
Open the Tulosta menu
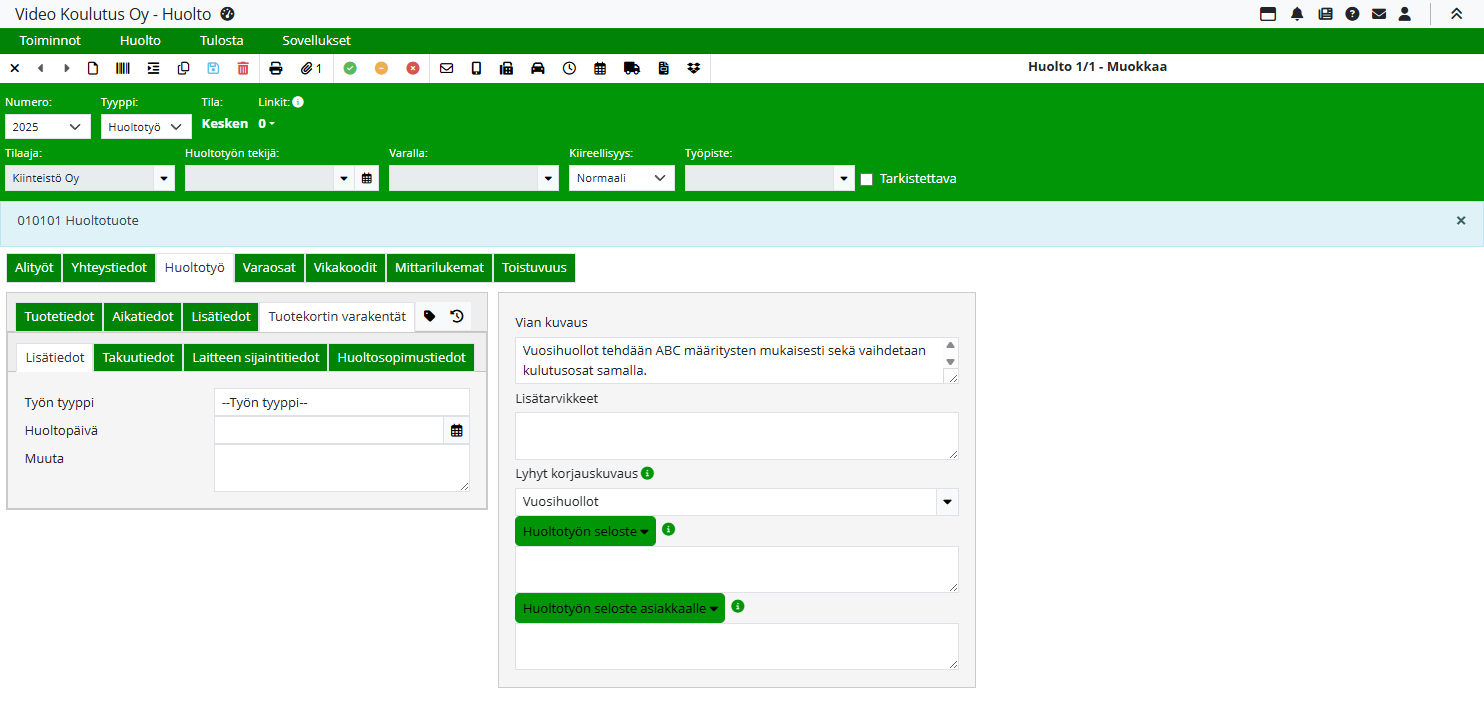pyautogui.click(x=221, y=41)
